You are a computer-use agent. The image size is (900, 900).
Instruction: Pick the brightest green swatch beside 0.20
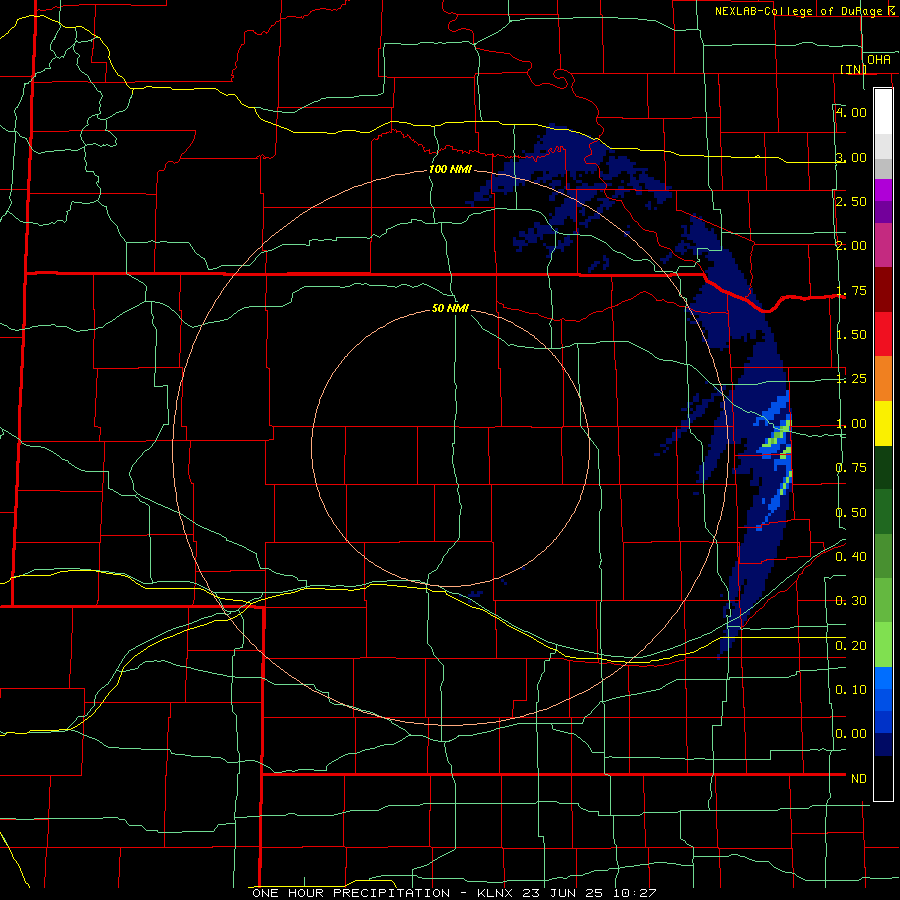tap(883, 645)
